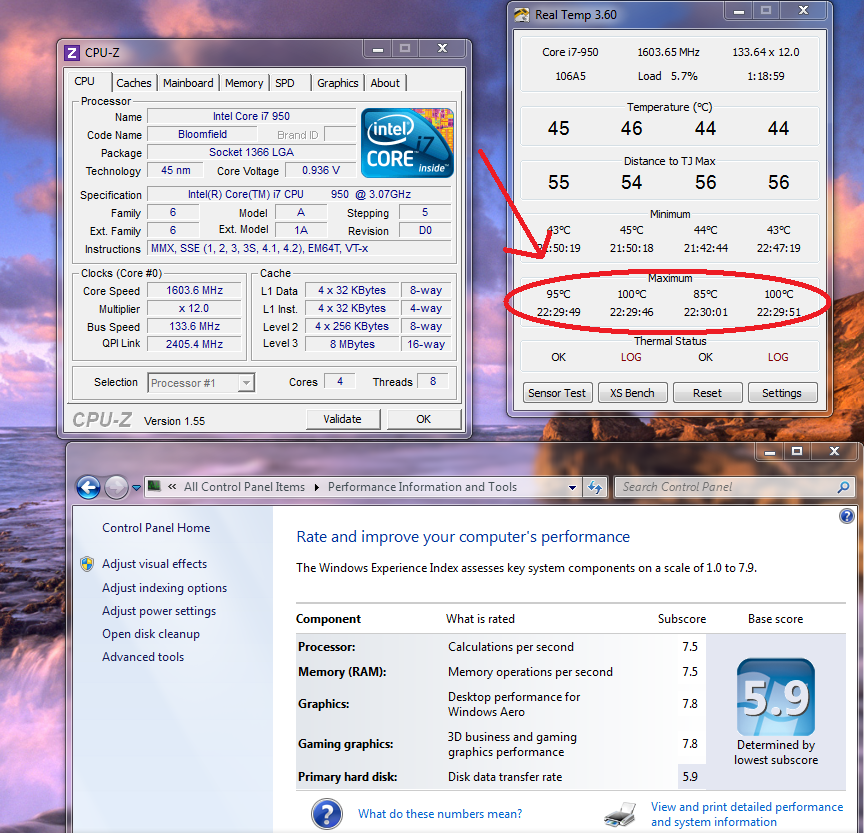Click the Primary hard disk 5.9 subscore
864x833 pixels.
pyautogui.click(x=690, y=777)
